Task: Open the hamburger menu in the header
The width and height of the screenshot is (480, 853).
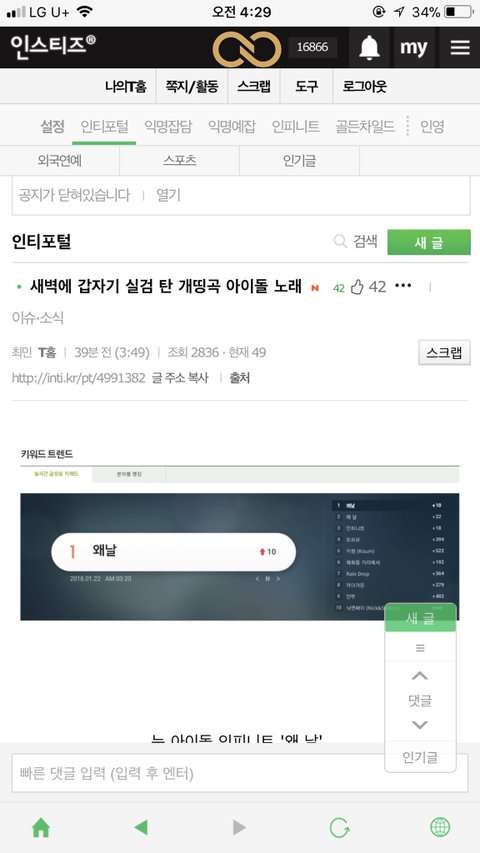Action: [x=460, y=47]
